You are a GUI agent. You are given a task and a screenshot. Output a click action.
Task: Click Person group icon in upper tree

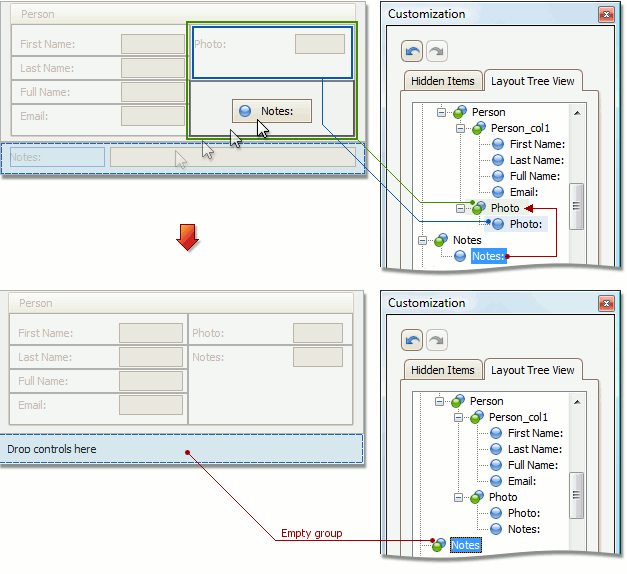coord(460,112)
